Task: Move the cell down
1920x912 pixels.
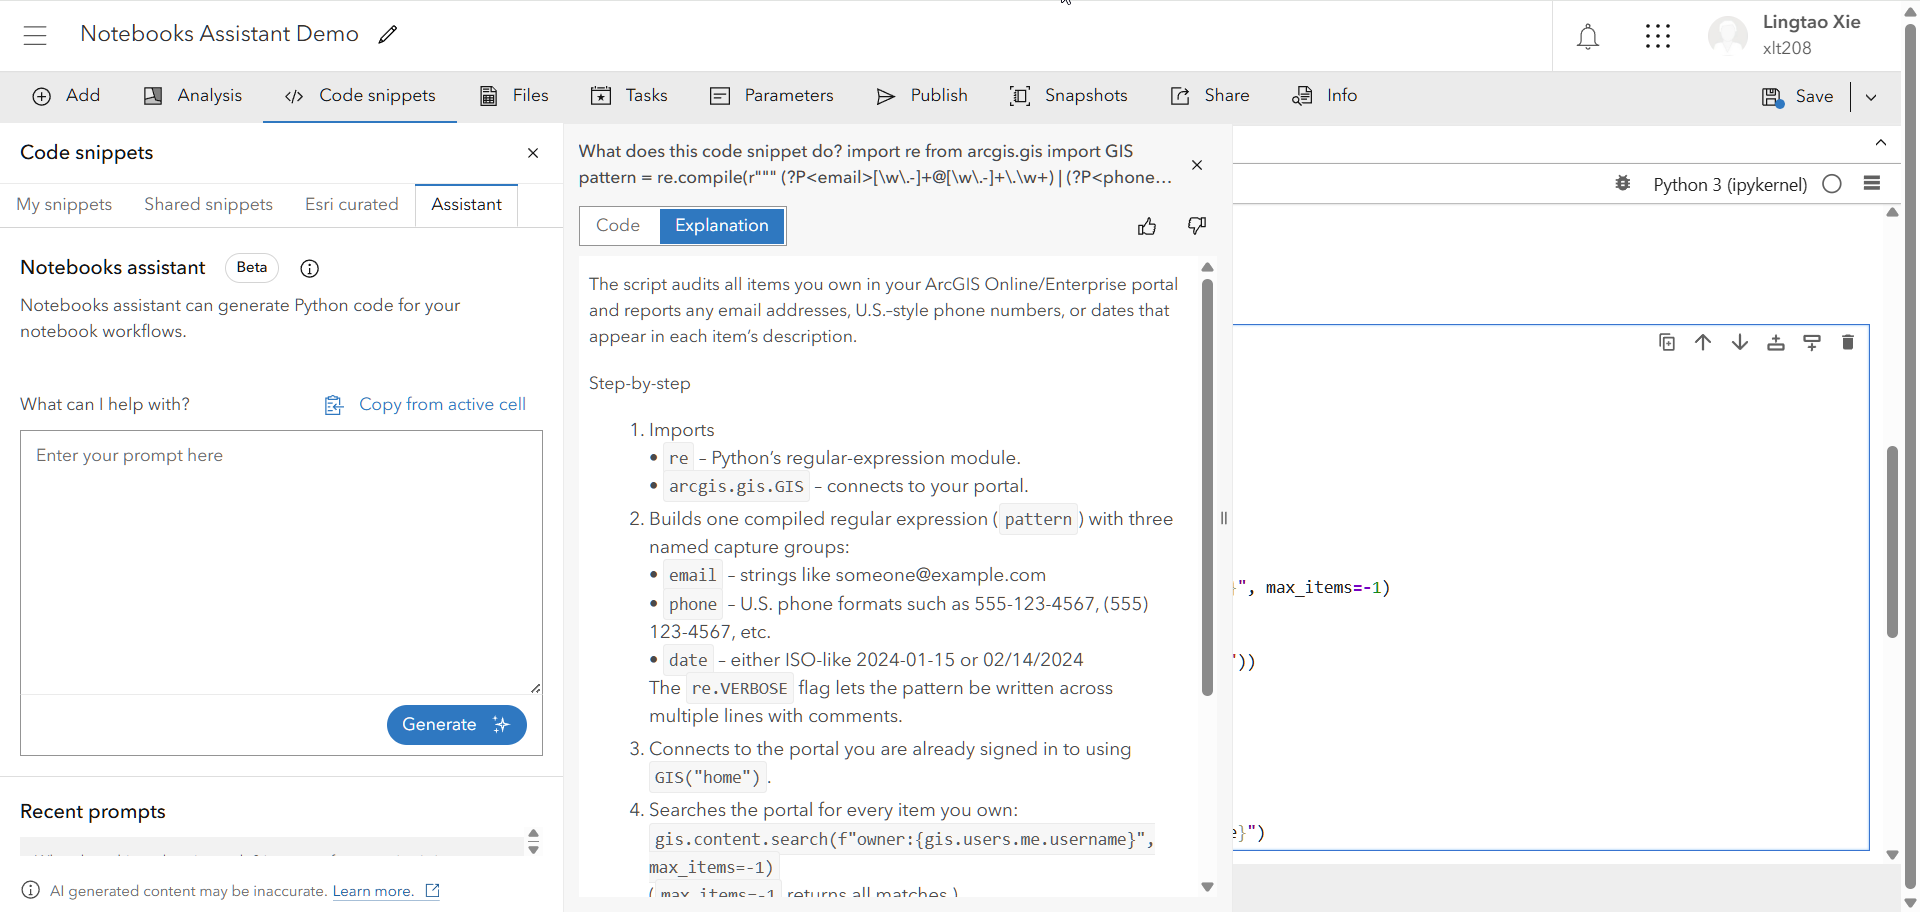Action: point(1740,342)
